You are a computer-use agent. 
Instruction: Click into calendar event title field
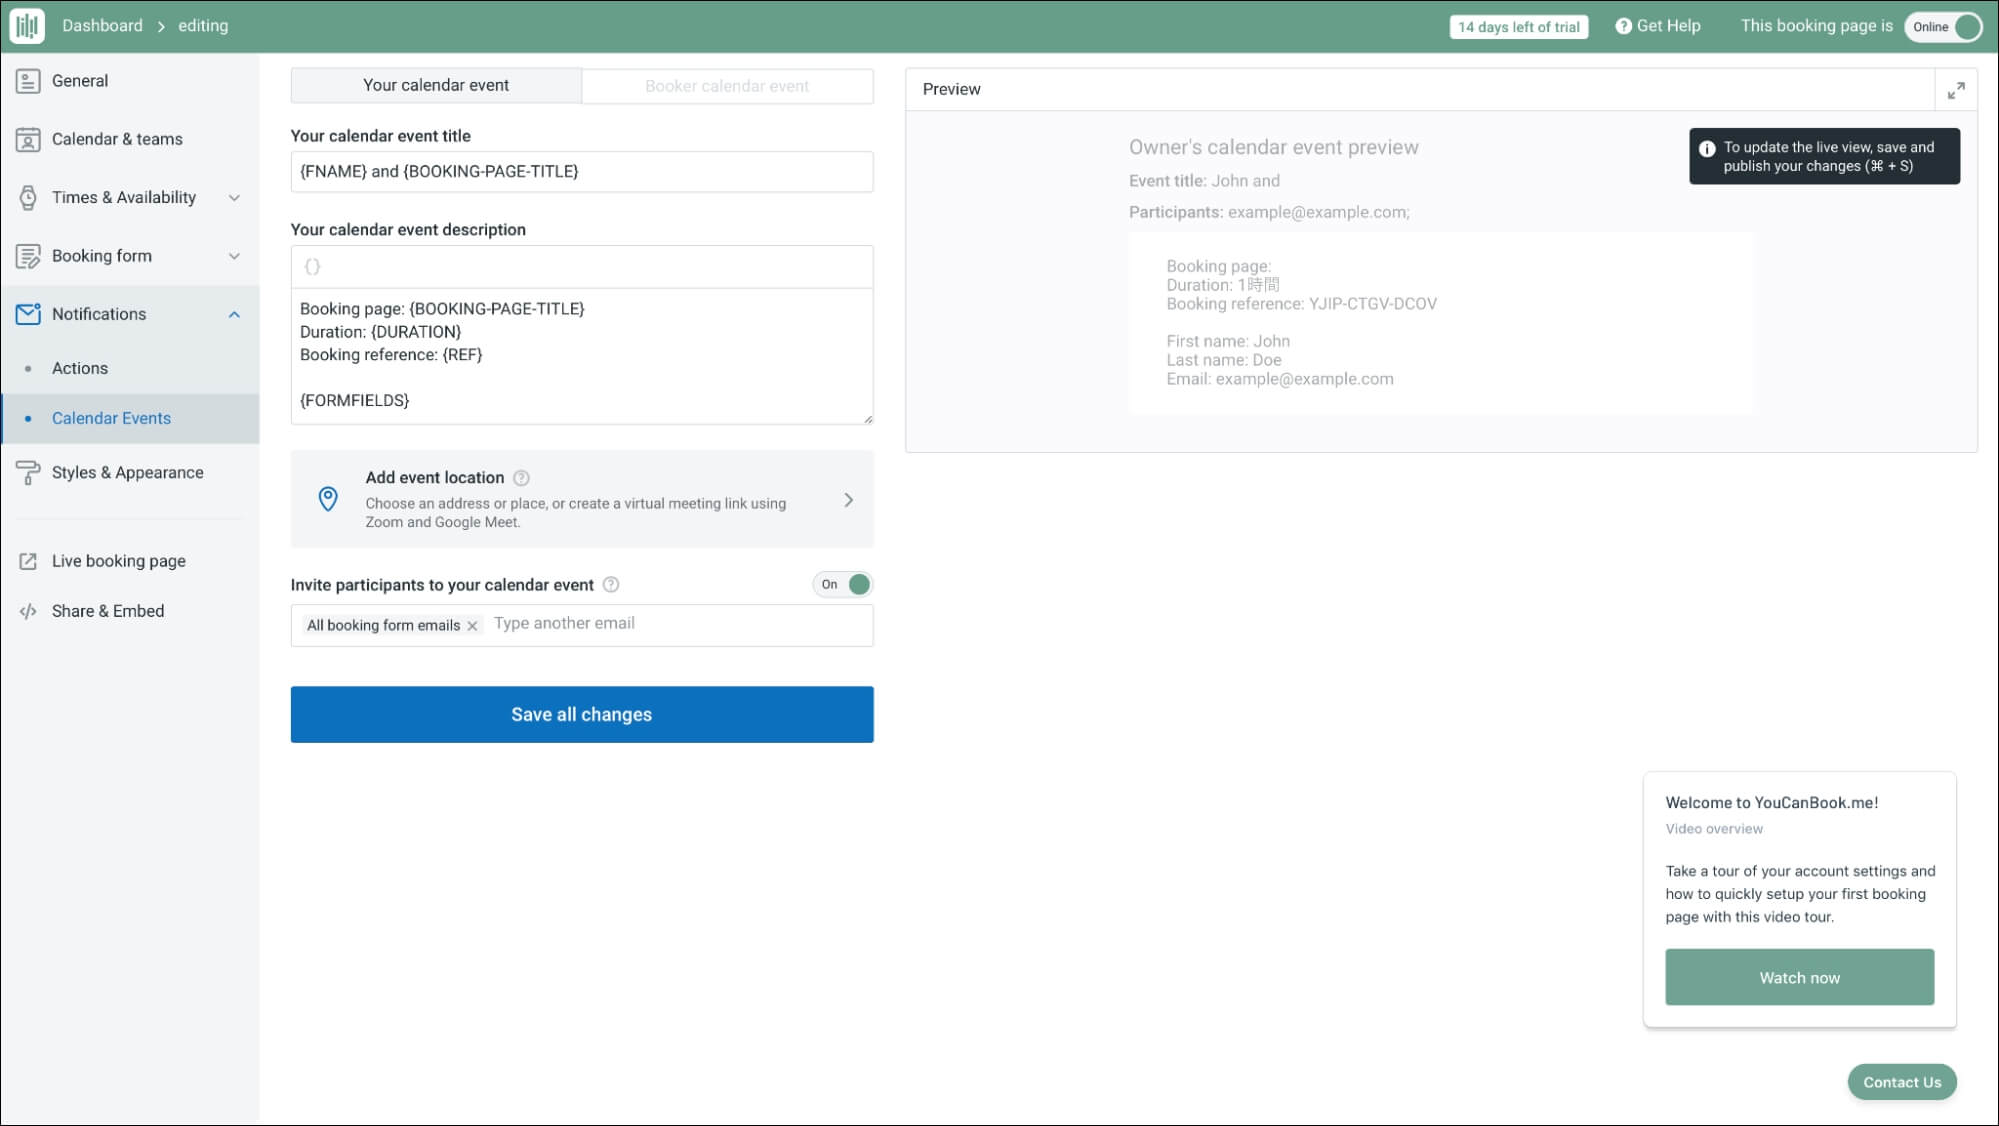(582, 172)
